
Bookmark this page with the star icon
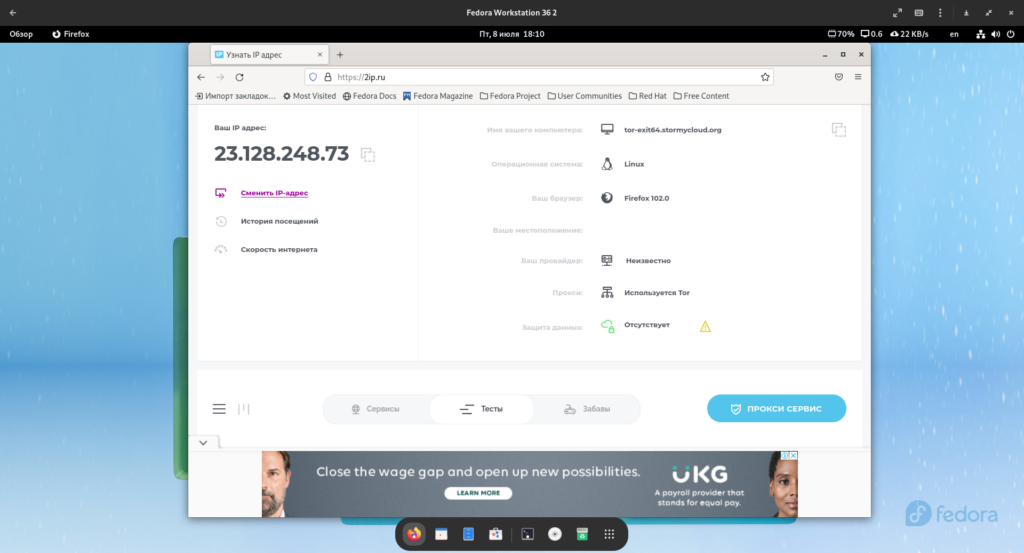point(765,77)
